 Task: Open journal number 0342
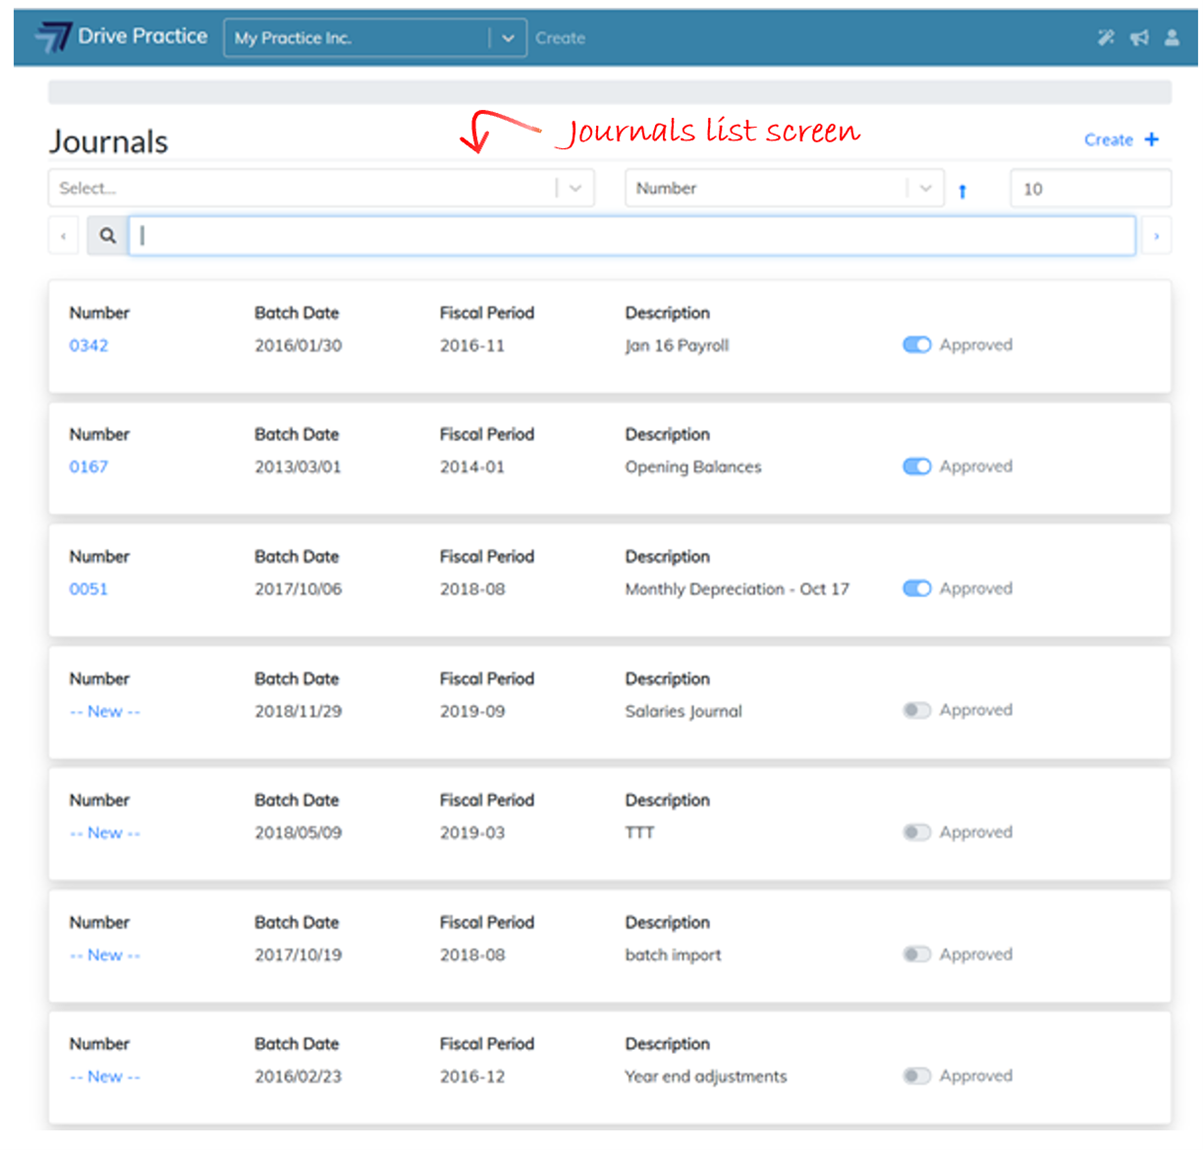[x=88, y=346]
